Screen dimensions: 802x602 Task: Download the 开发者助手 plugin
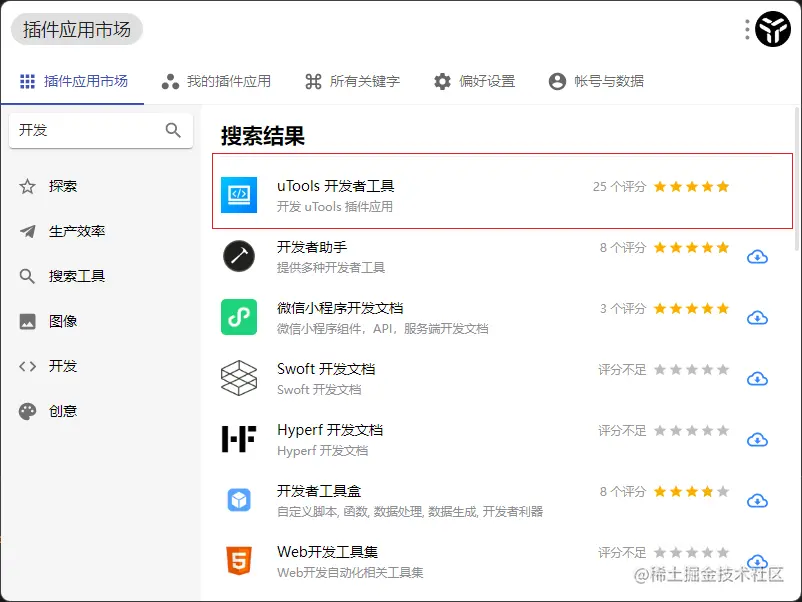[758, 257]
